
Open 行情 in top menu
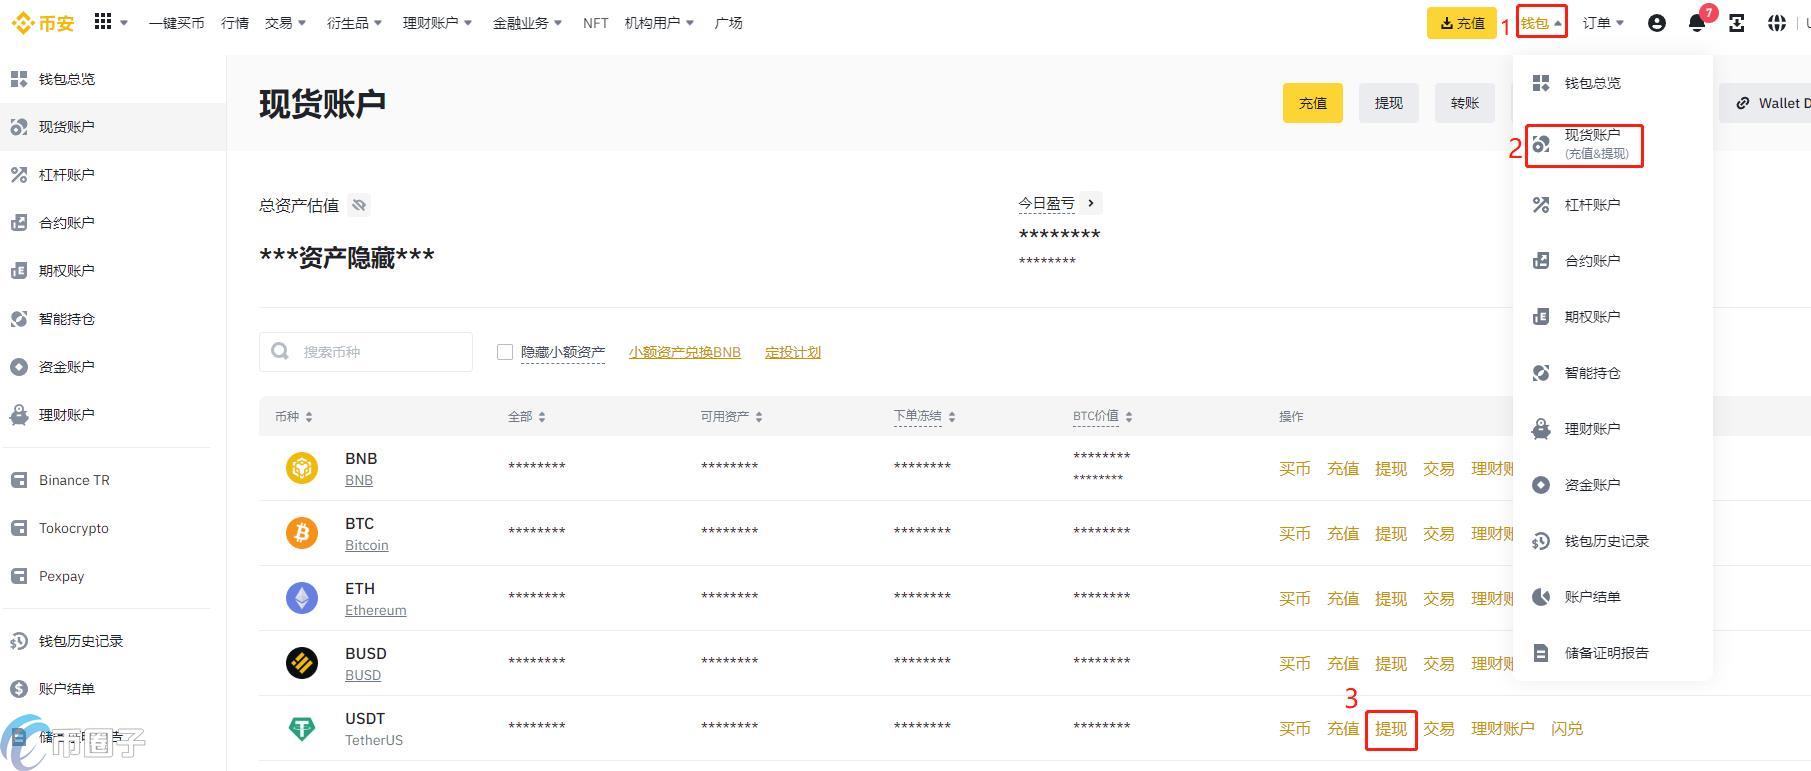(235, 22)
